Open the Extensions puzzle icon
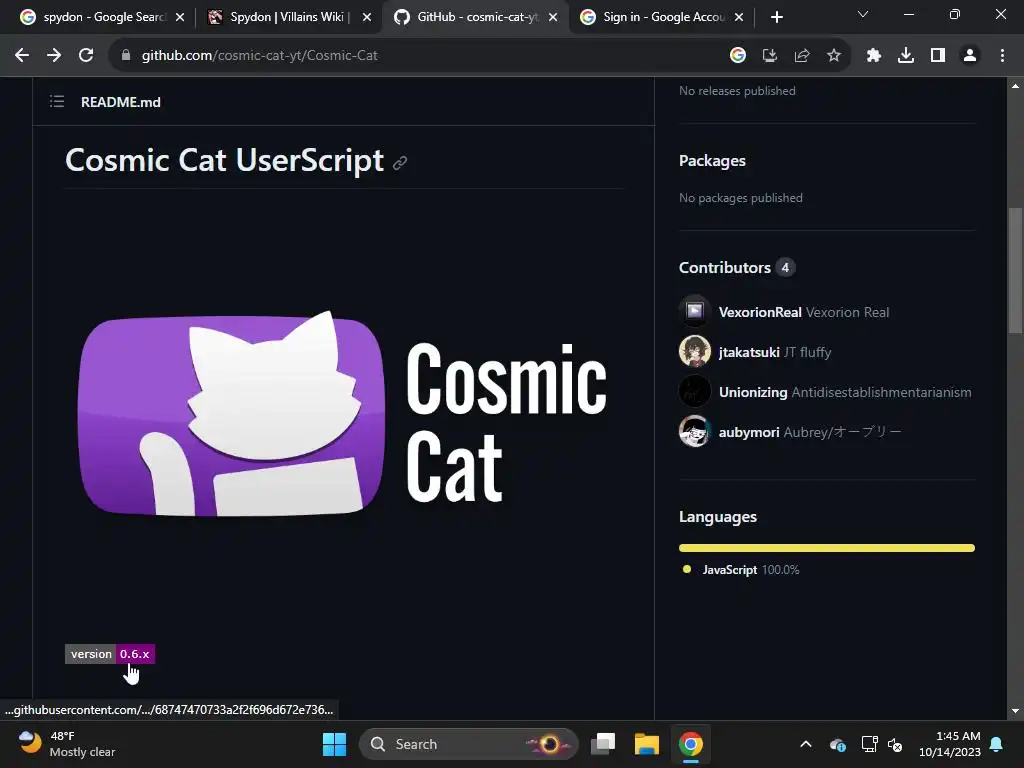Viewport: 1024px width, 768px height. pos(874,56)
